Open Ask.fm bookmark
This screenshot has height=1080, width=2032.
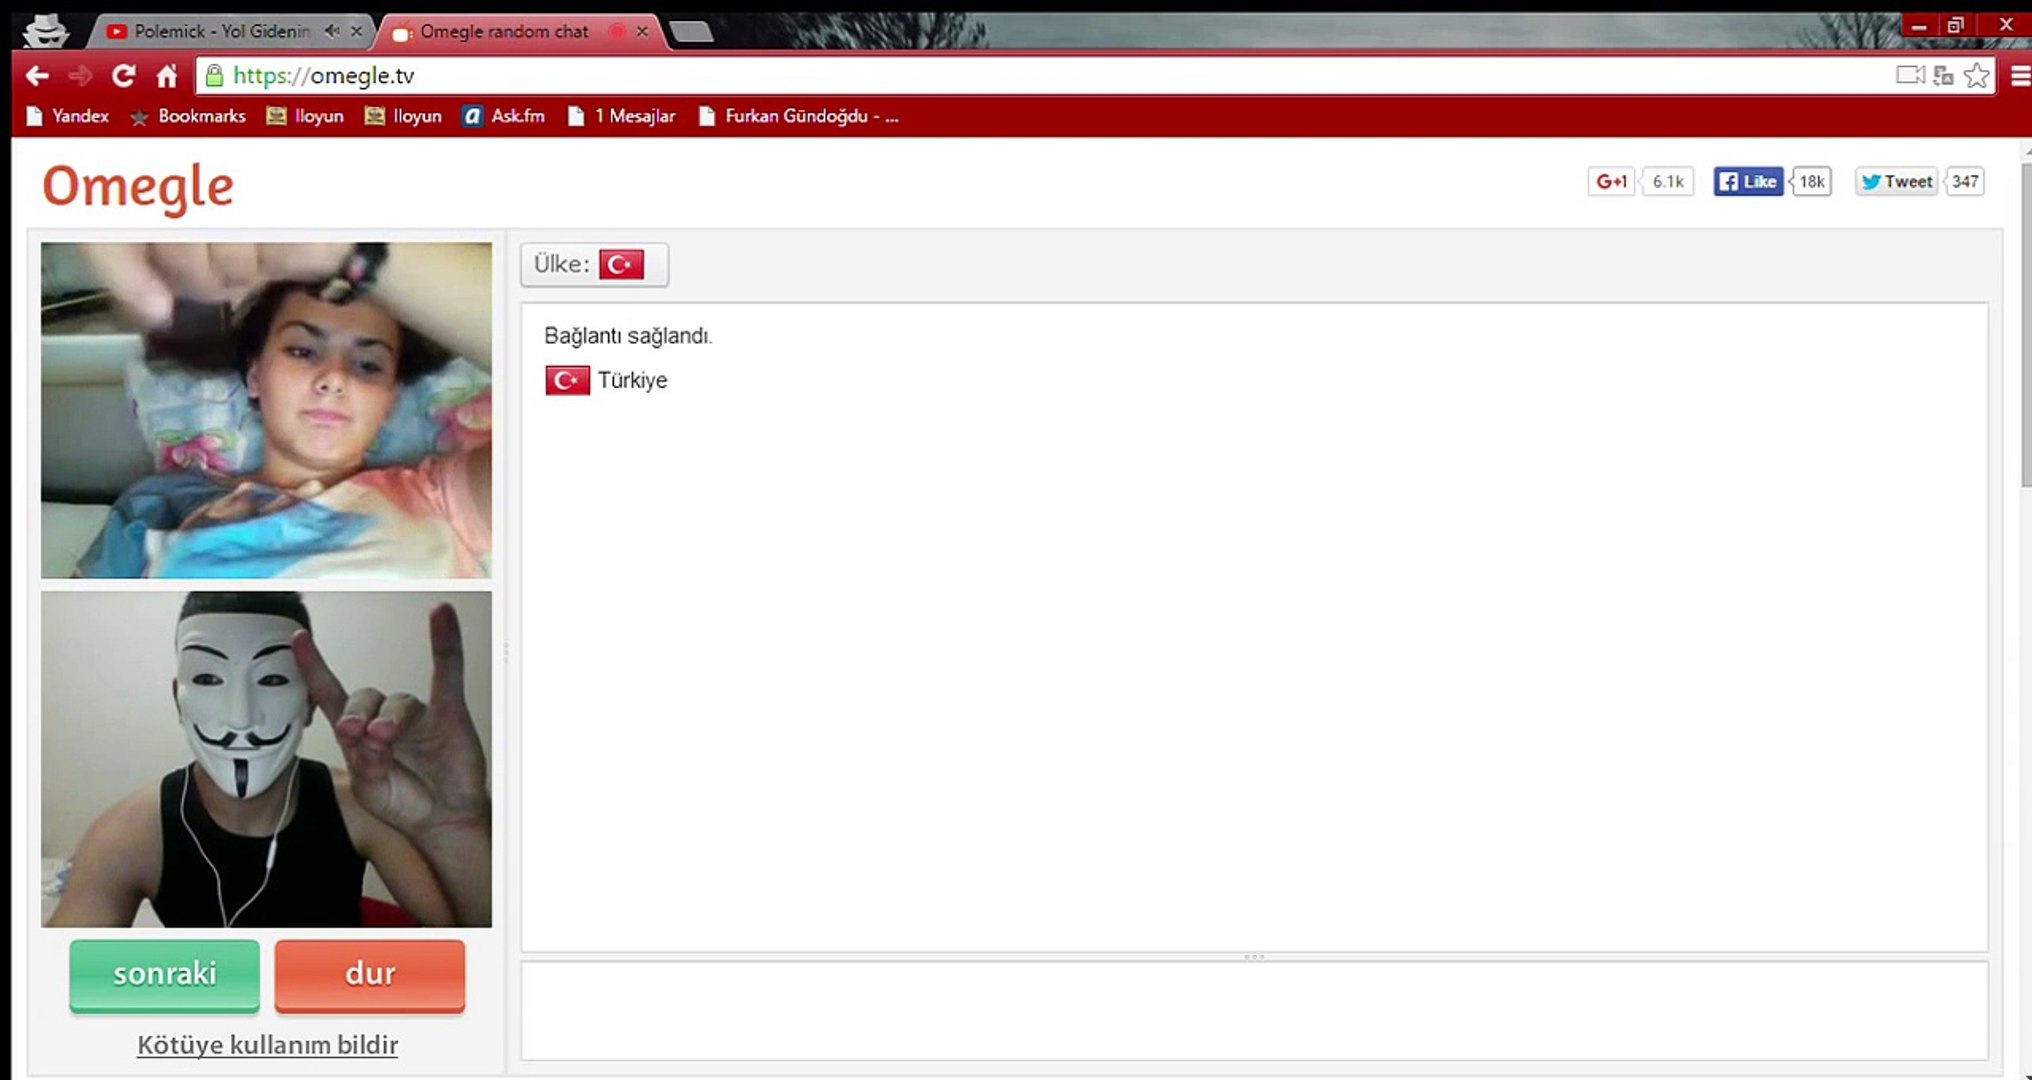tap(504, 116)
